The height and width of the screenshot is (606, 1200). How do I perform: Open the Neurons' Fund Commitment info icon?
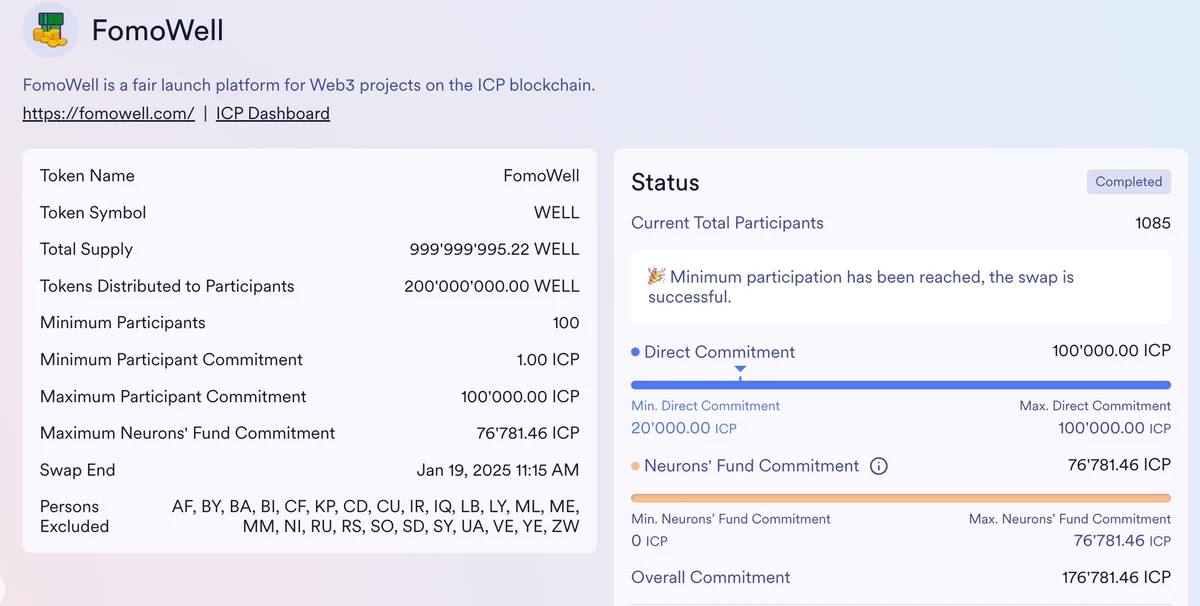coord(879,466)
